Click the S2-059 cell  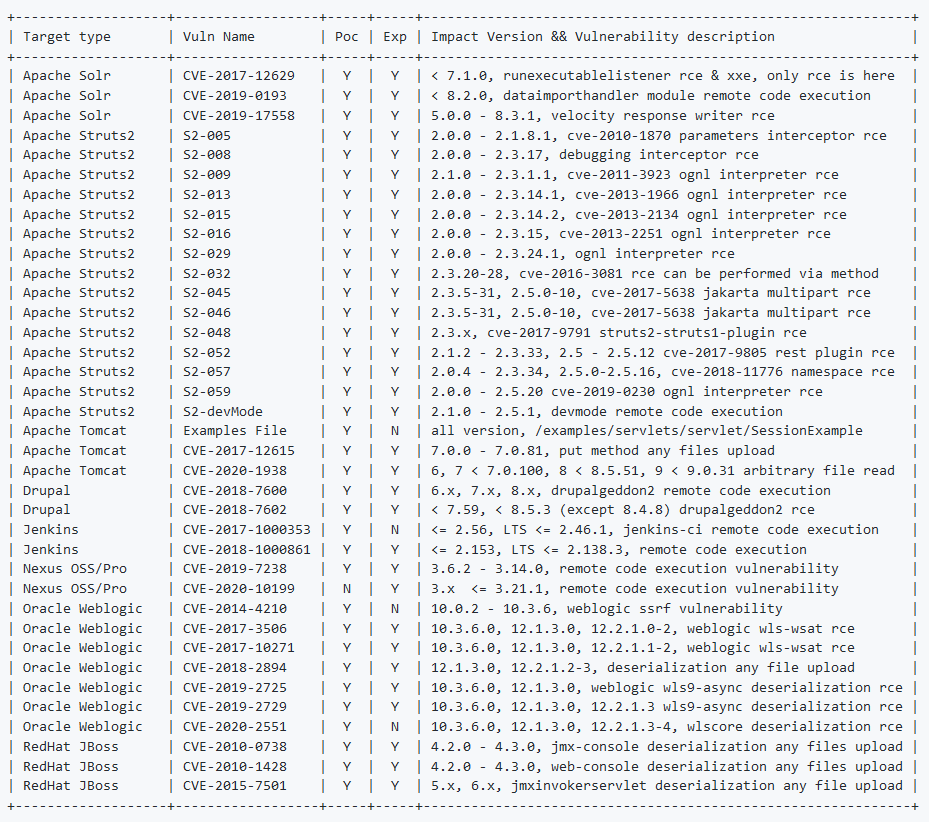coord(207,392)
